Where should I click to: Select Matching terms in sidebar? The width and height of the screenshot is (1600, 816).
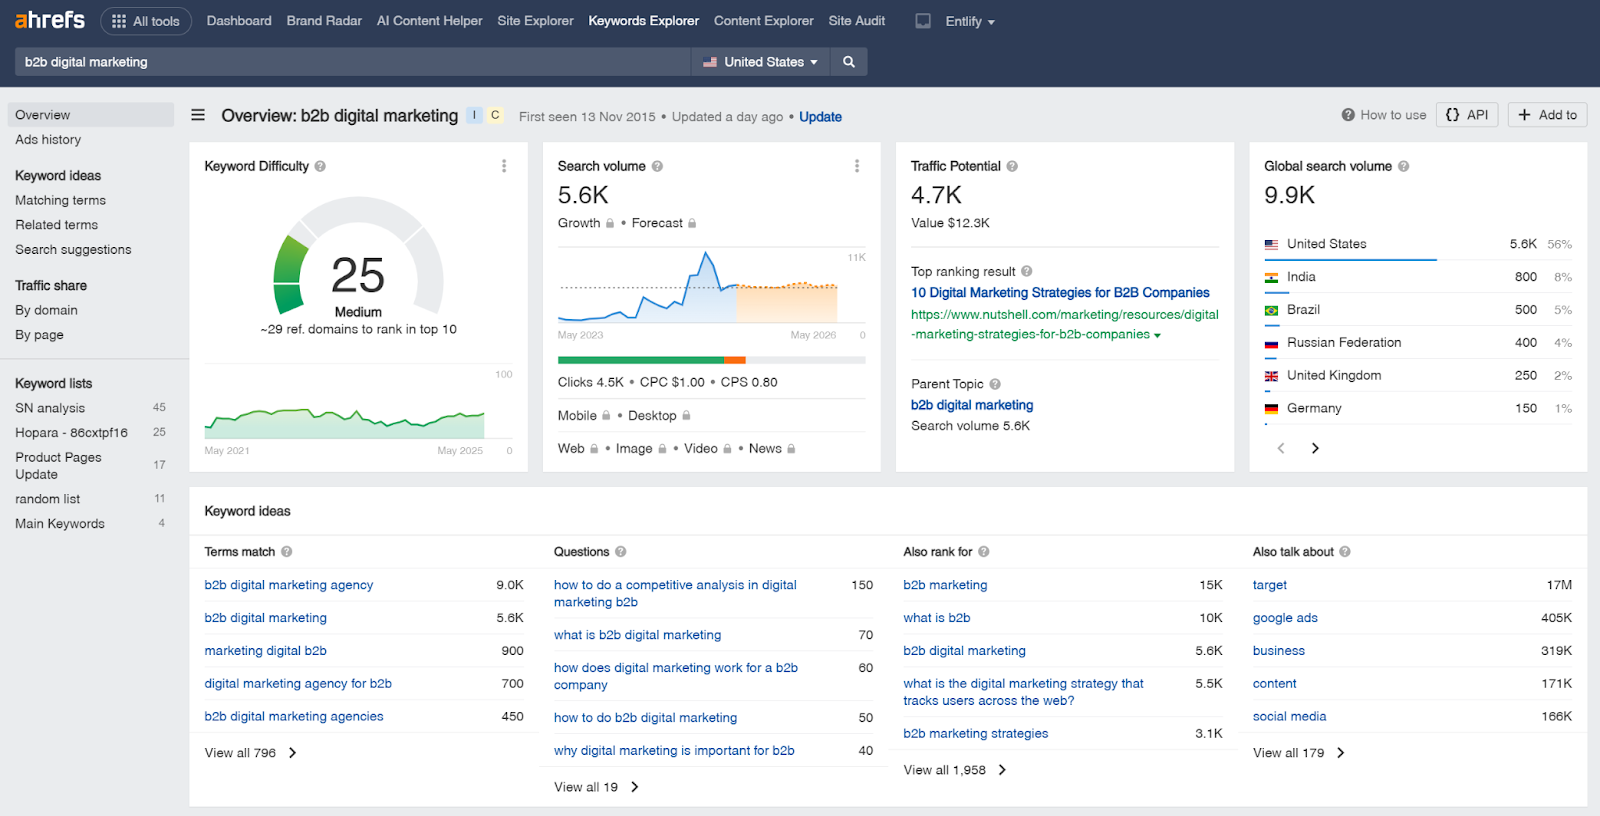click(60, 200)
